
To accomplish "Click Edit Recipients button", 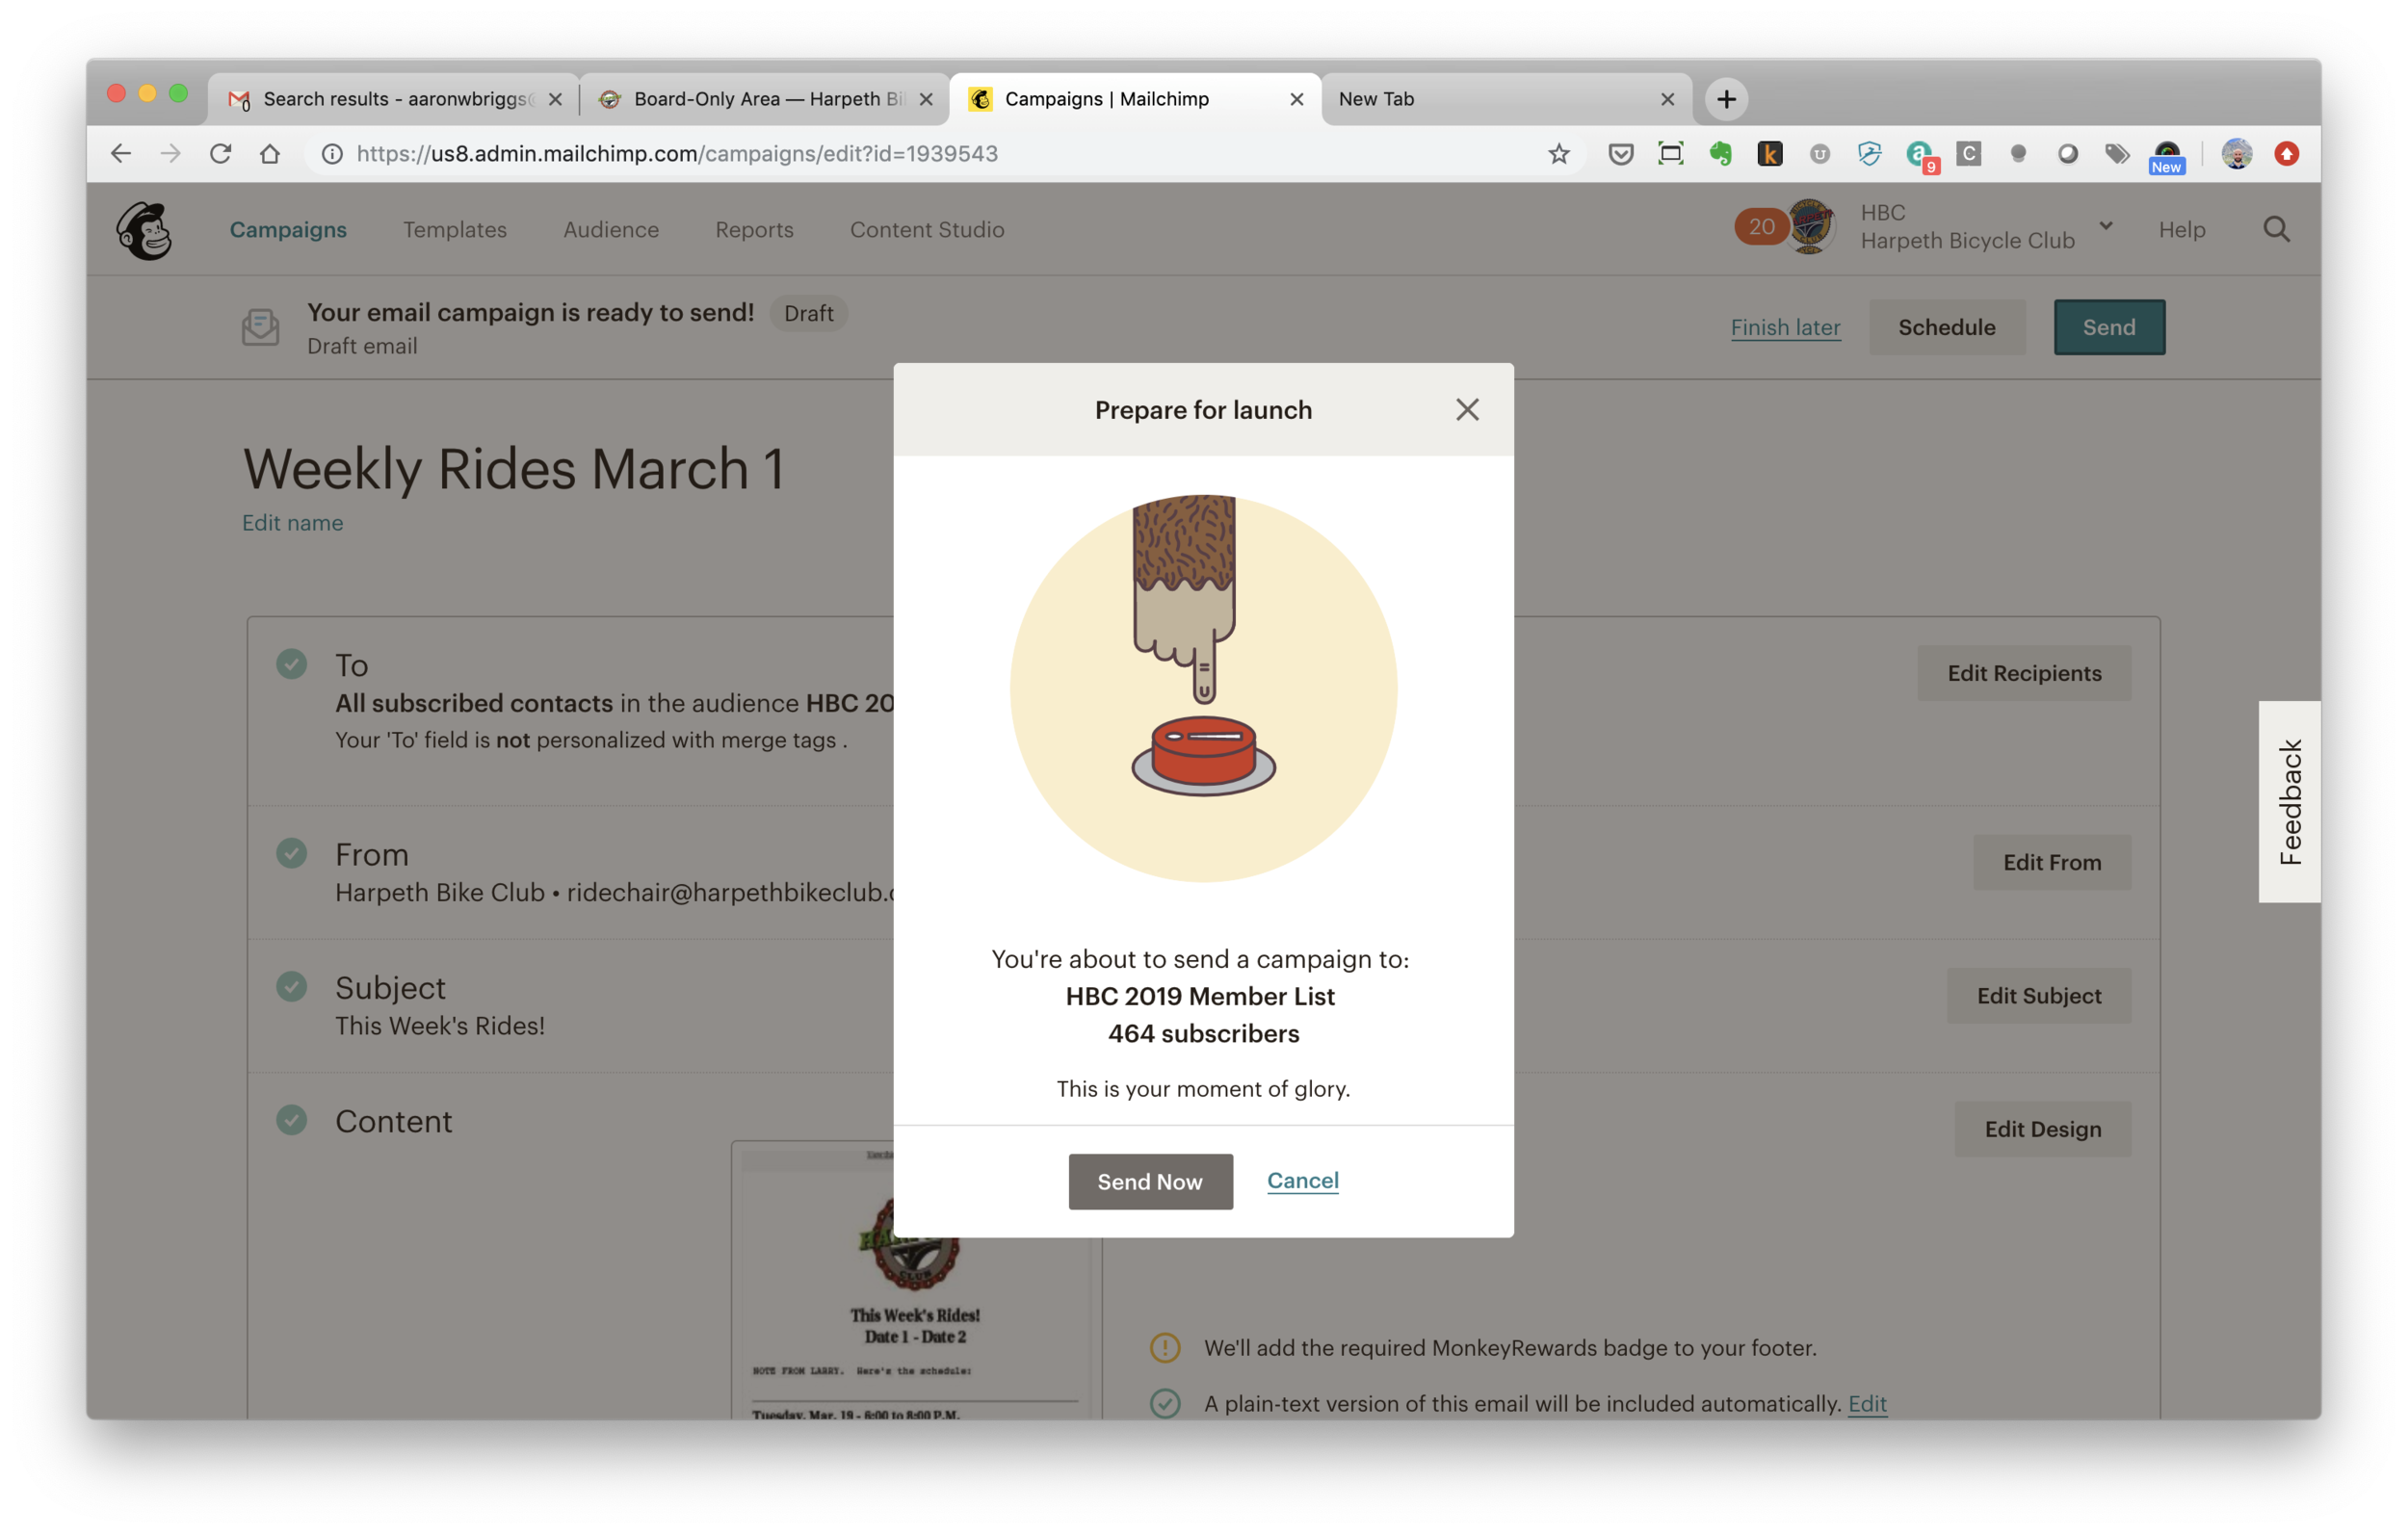I will pyautogui.click(x=2024, y=673).
